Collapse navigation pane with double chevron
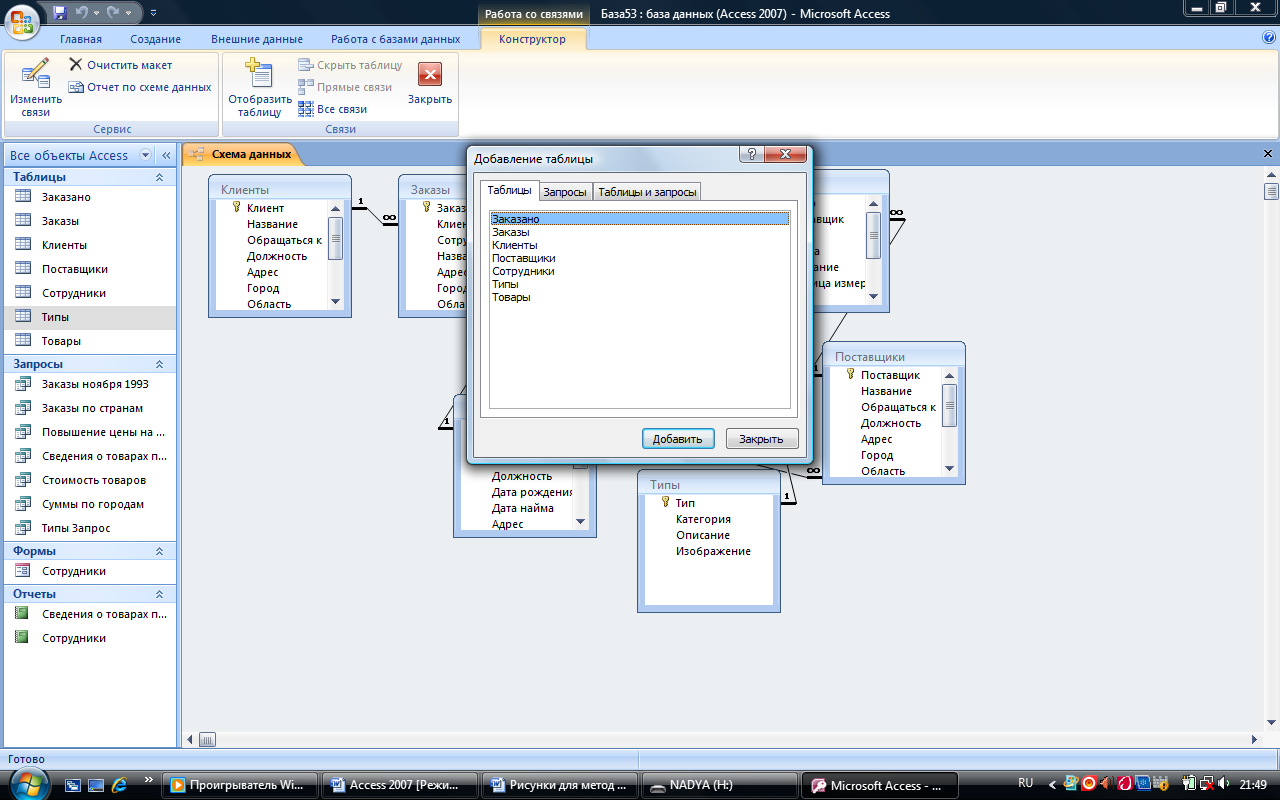 [x=166, y=155]
